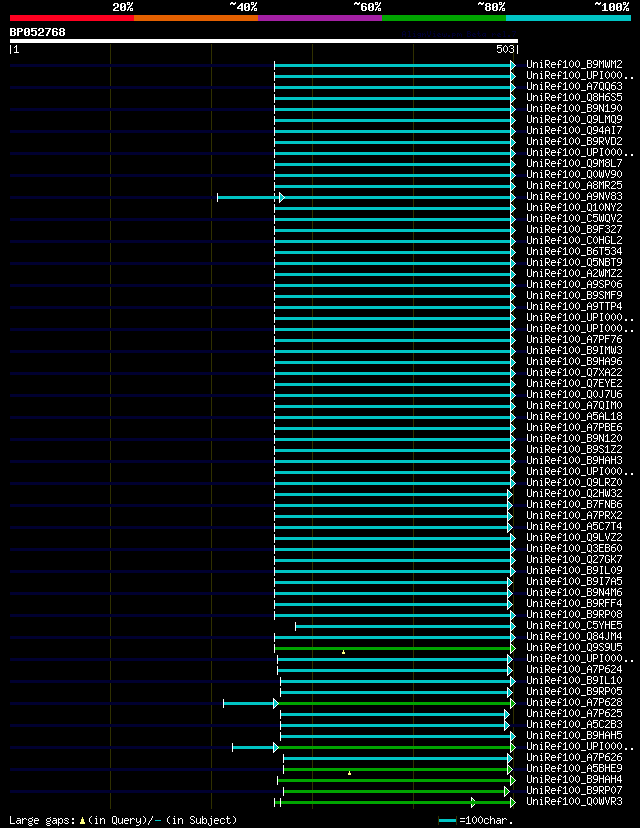This screenshot has height=828, width=640.
Task: Open the UniRef100_B9N190 hit label
Action: click(x=574, y=109)
